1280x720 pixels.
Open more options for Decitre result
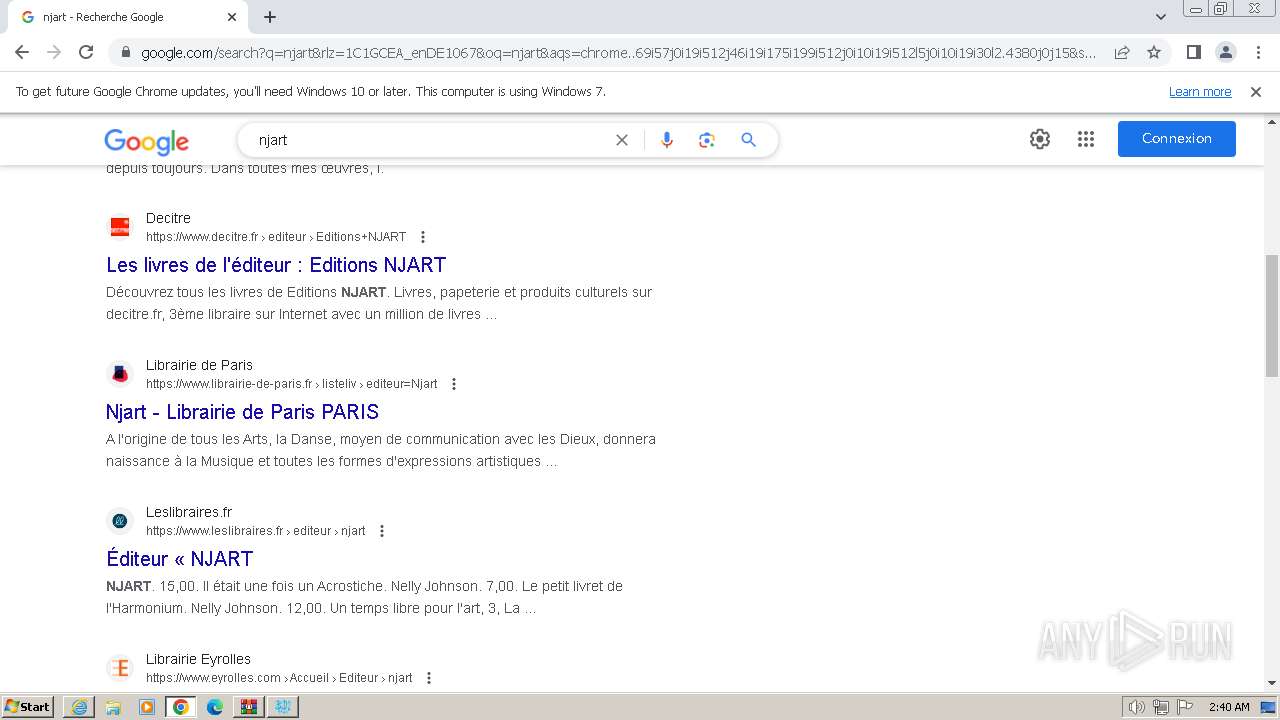click(x=423, y=237)
